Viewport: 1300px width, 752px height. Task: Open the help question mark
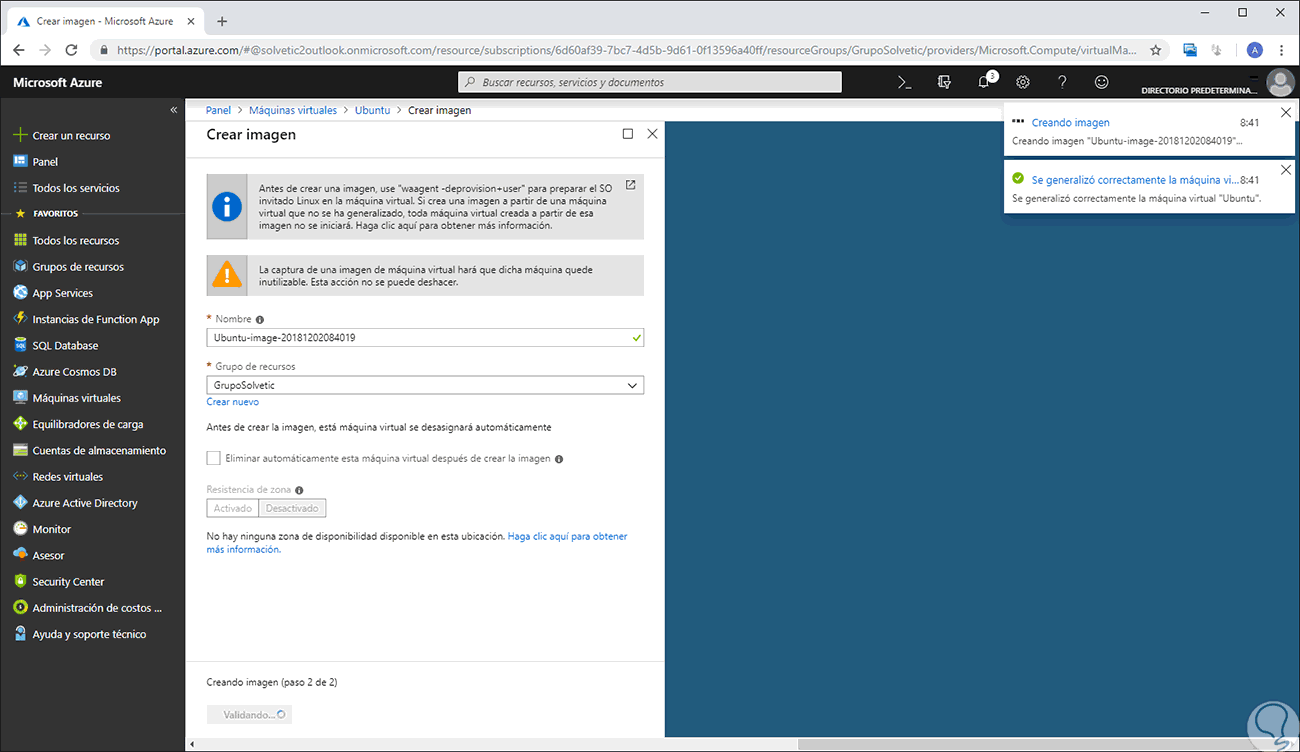point(1062,82)
